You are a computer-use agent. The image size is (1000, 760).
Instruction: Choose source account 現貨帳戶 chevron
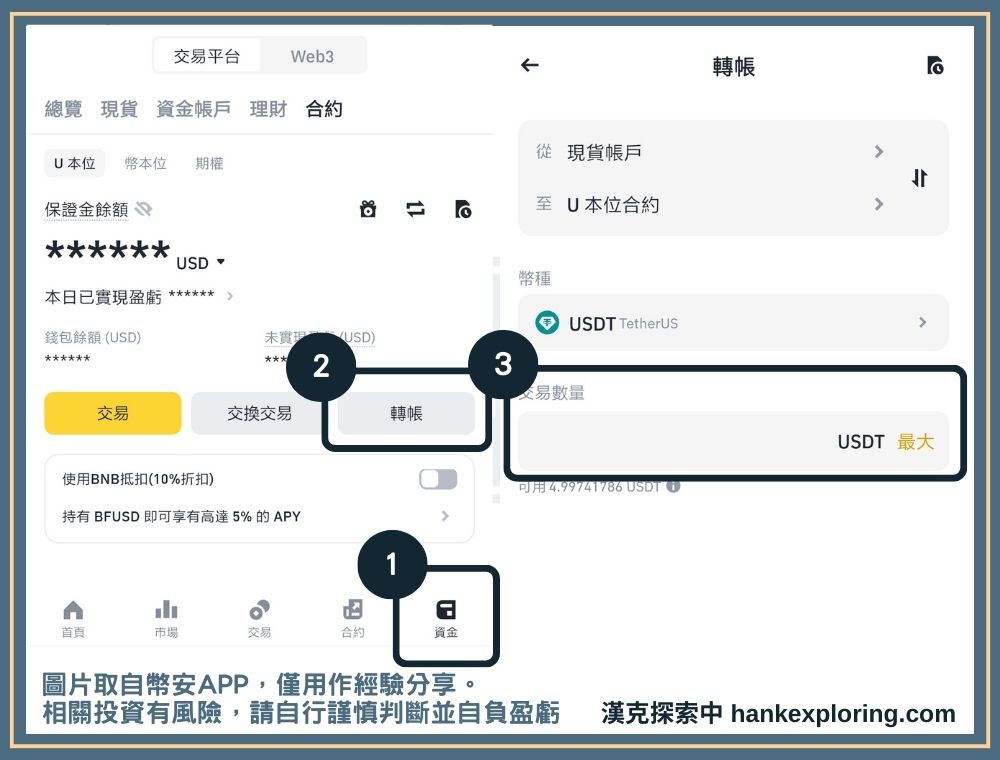coord(879,152)
